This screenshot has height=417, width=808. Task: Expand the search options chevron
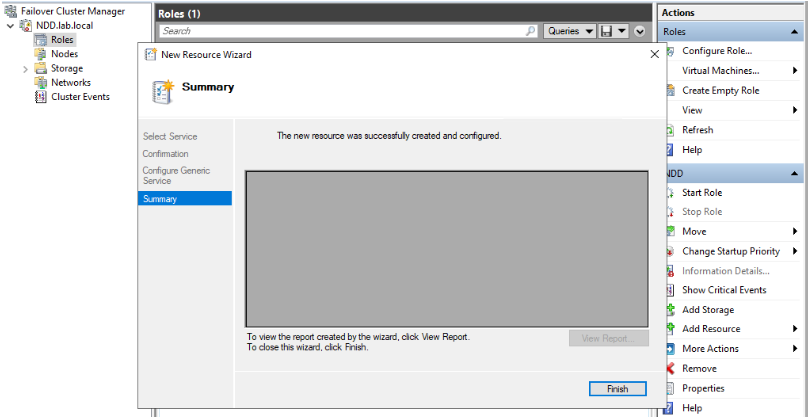click(639, 31)
